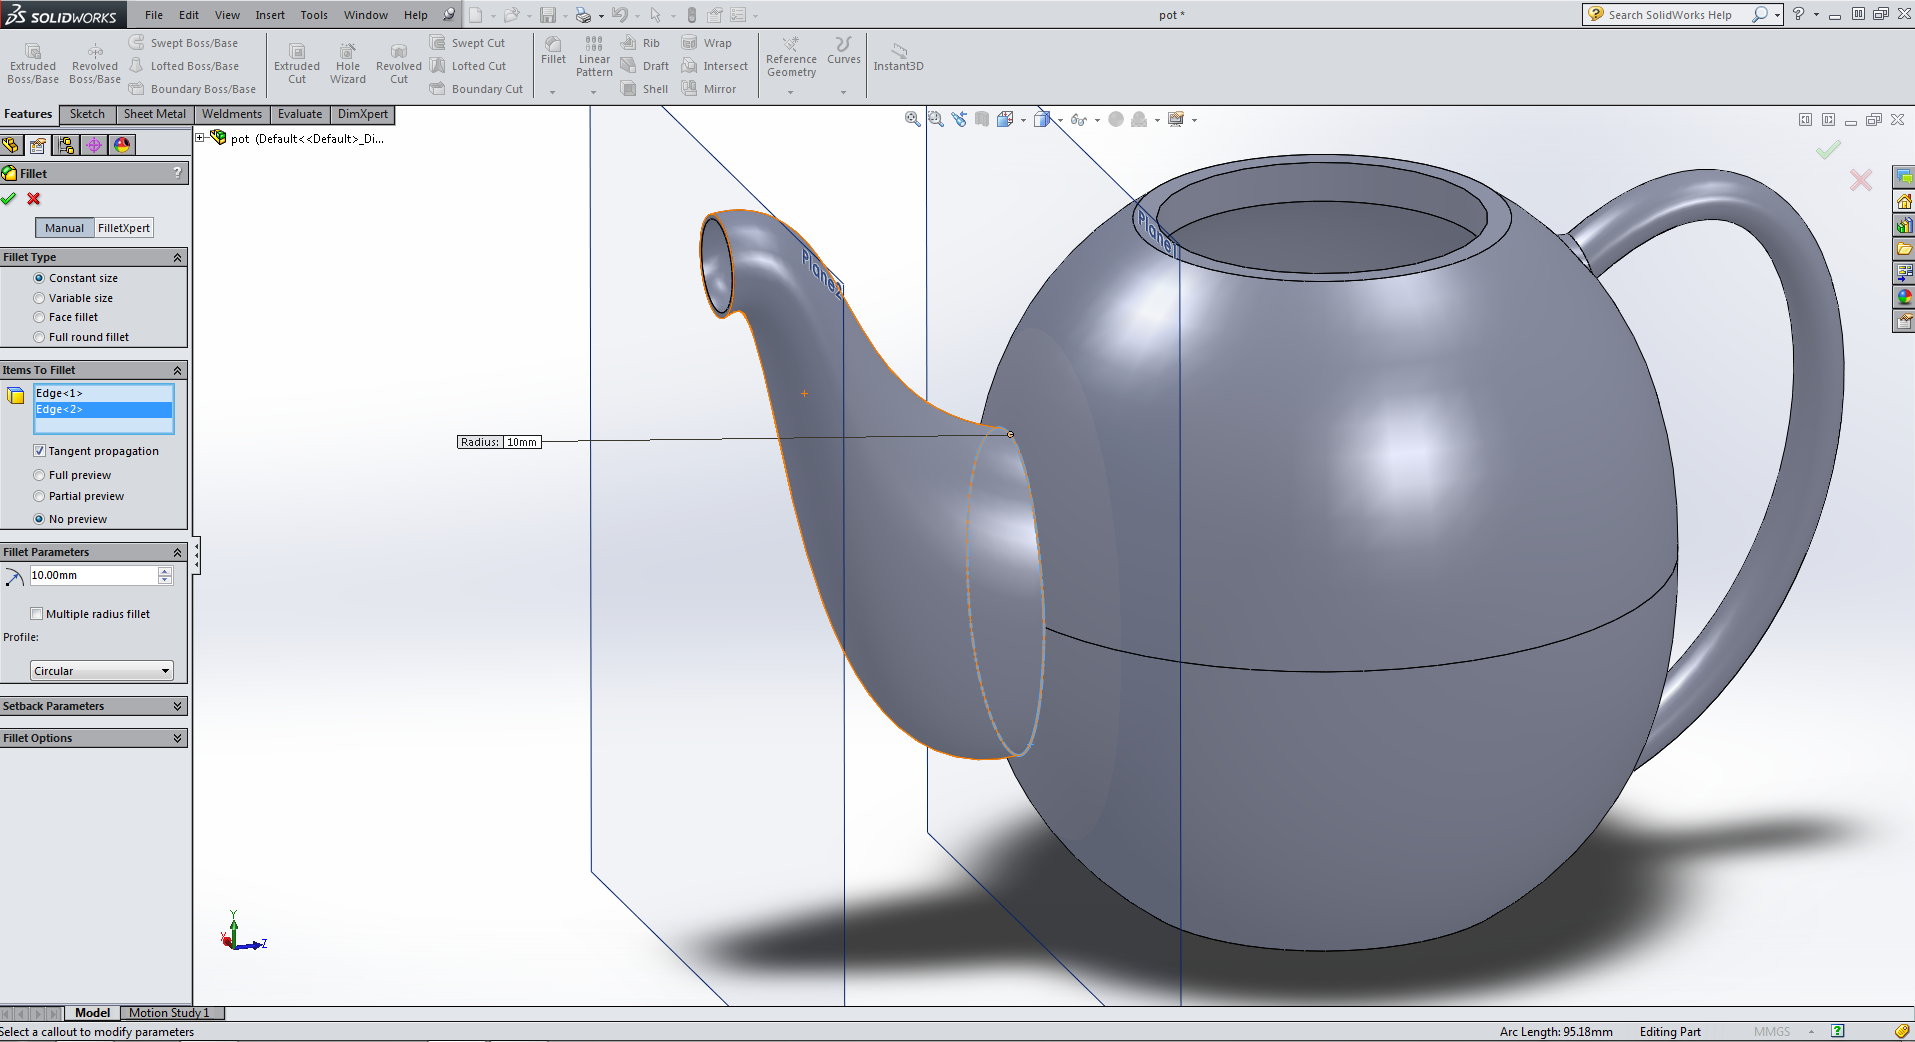Image resolution: width=1915 pixels, height=1042 pixels.
Task: Select Edge<1> in Items To Fillet
Action: pos(103,393)
